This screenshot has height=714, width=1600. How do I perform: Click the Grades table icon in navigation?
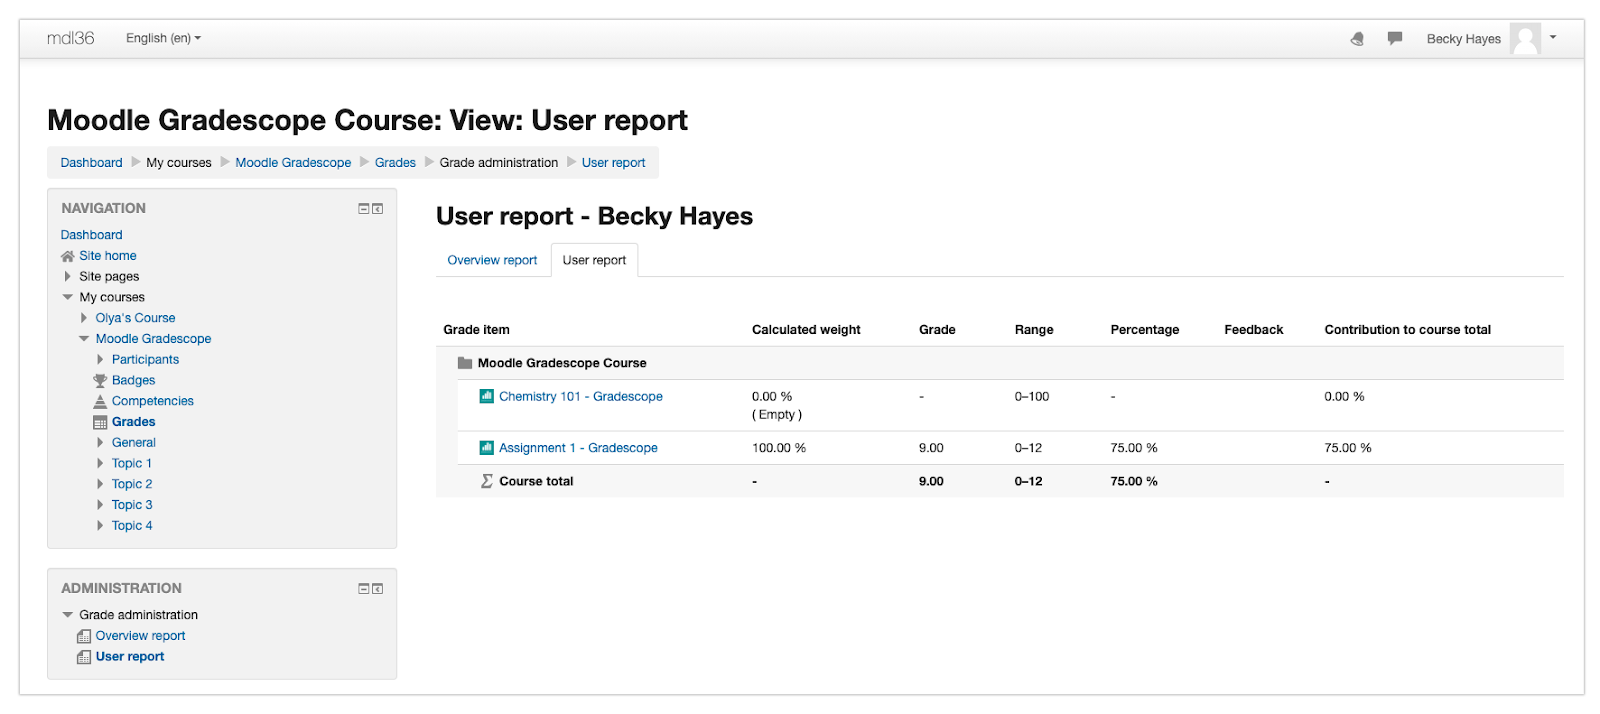(x=100, y=422)
